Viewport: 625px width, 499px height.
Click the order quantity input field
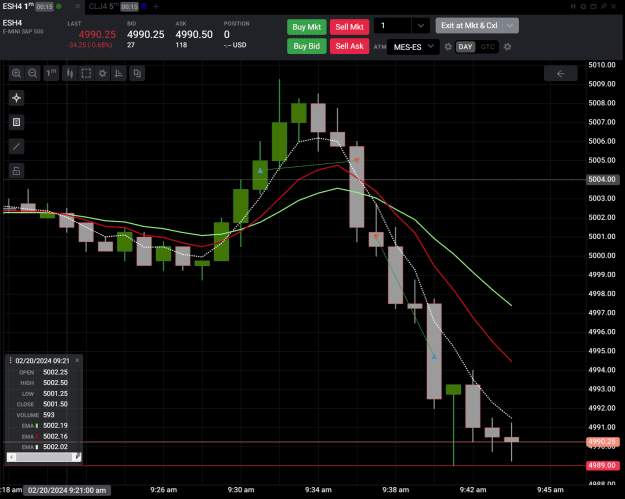[x=392, y=26]
